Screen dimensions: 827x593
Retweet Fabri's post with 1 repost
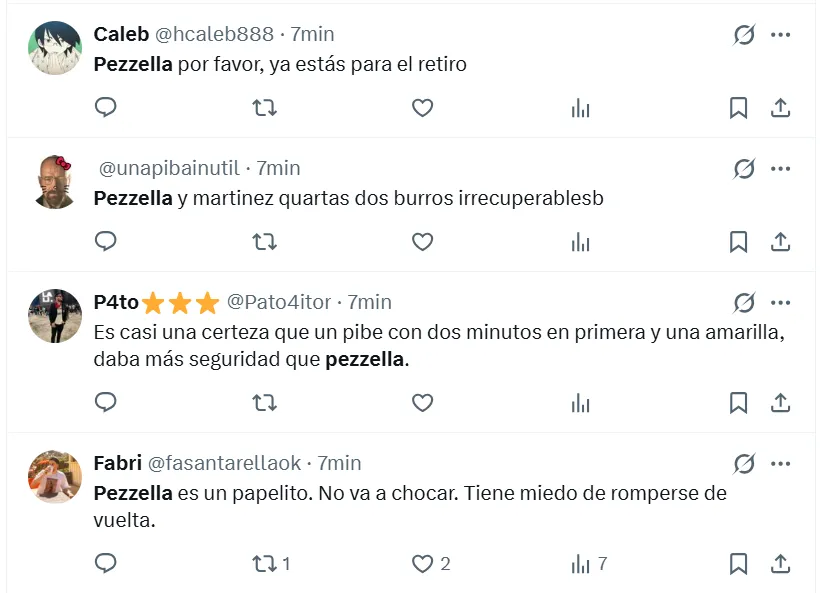click(x=264, y=564)
